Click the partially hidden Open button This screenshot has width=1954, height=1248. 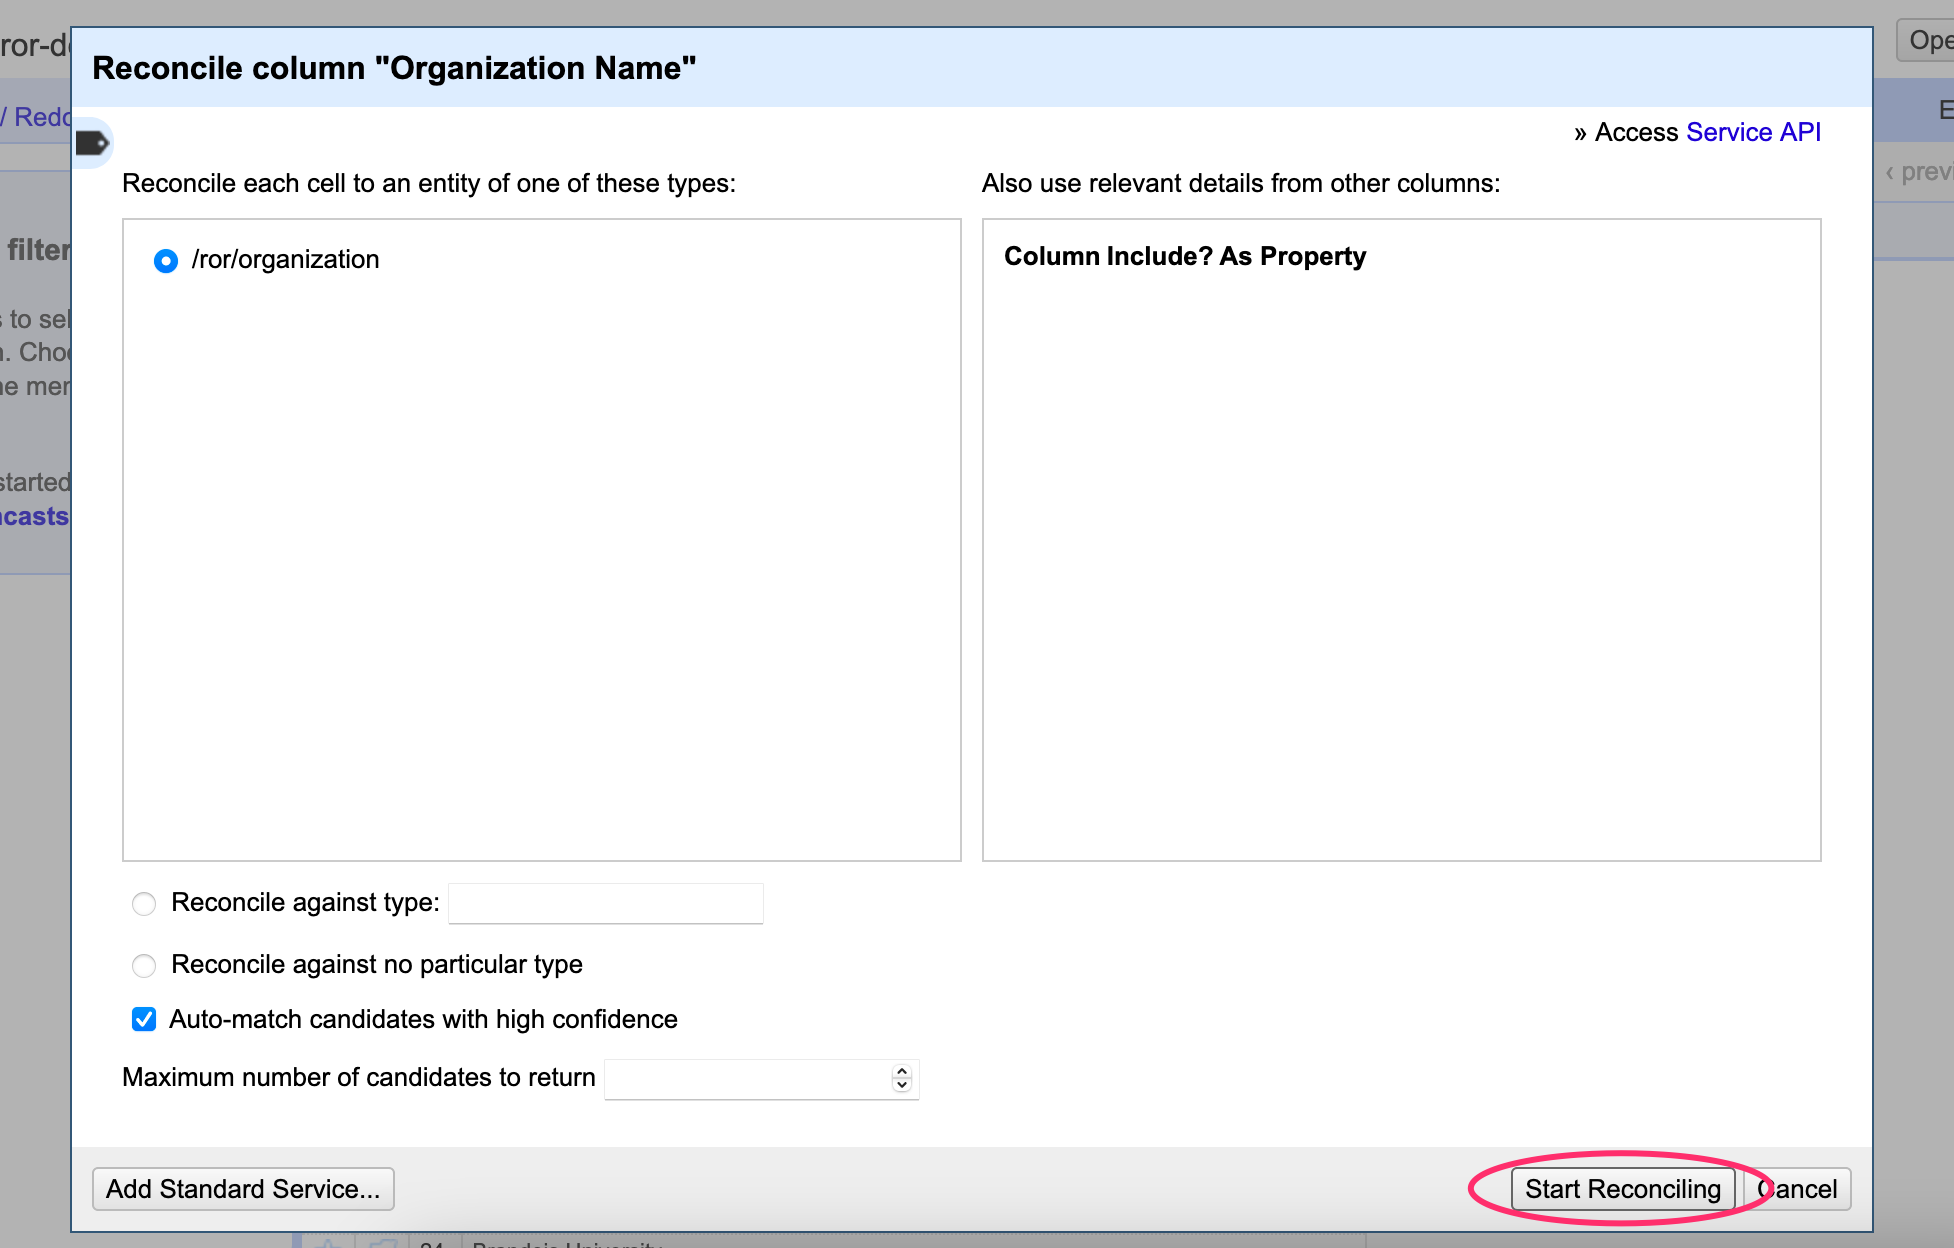click(1928, 40)
